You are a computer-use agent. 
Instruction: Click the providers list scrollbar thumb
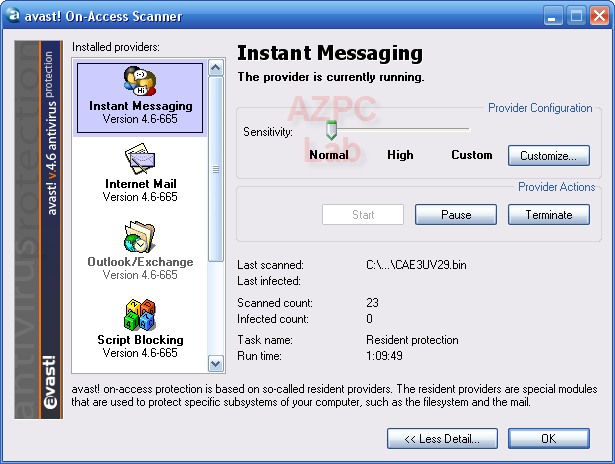click(215, 168)
